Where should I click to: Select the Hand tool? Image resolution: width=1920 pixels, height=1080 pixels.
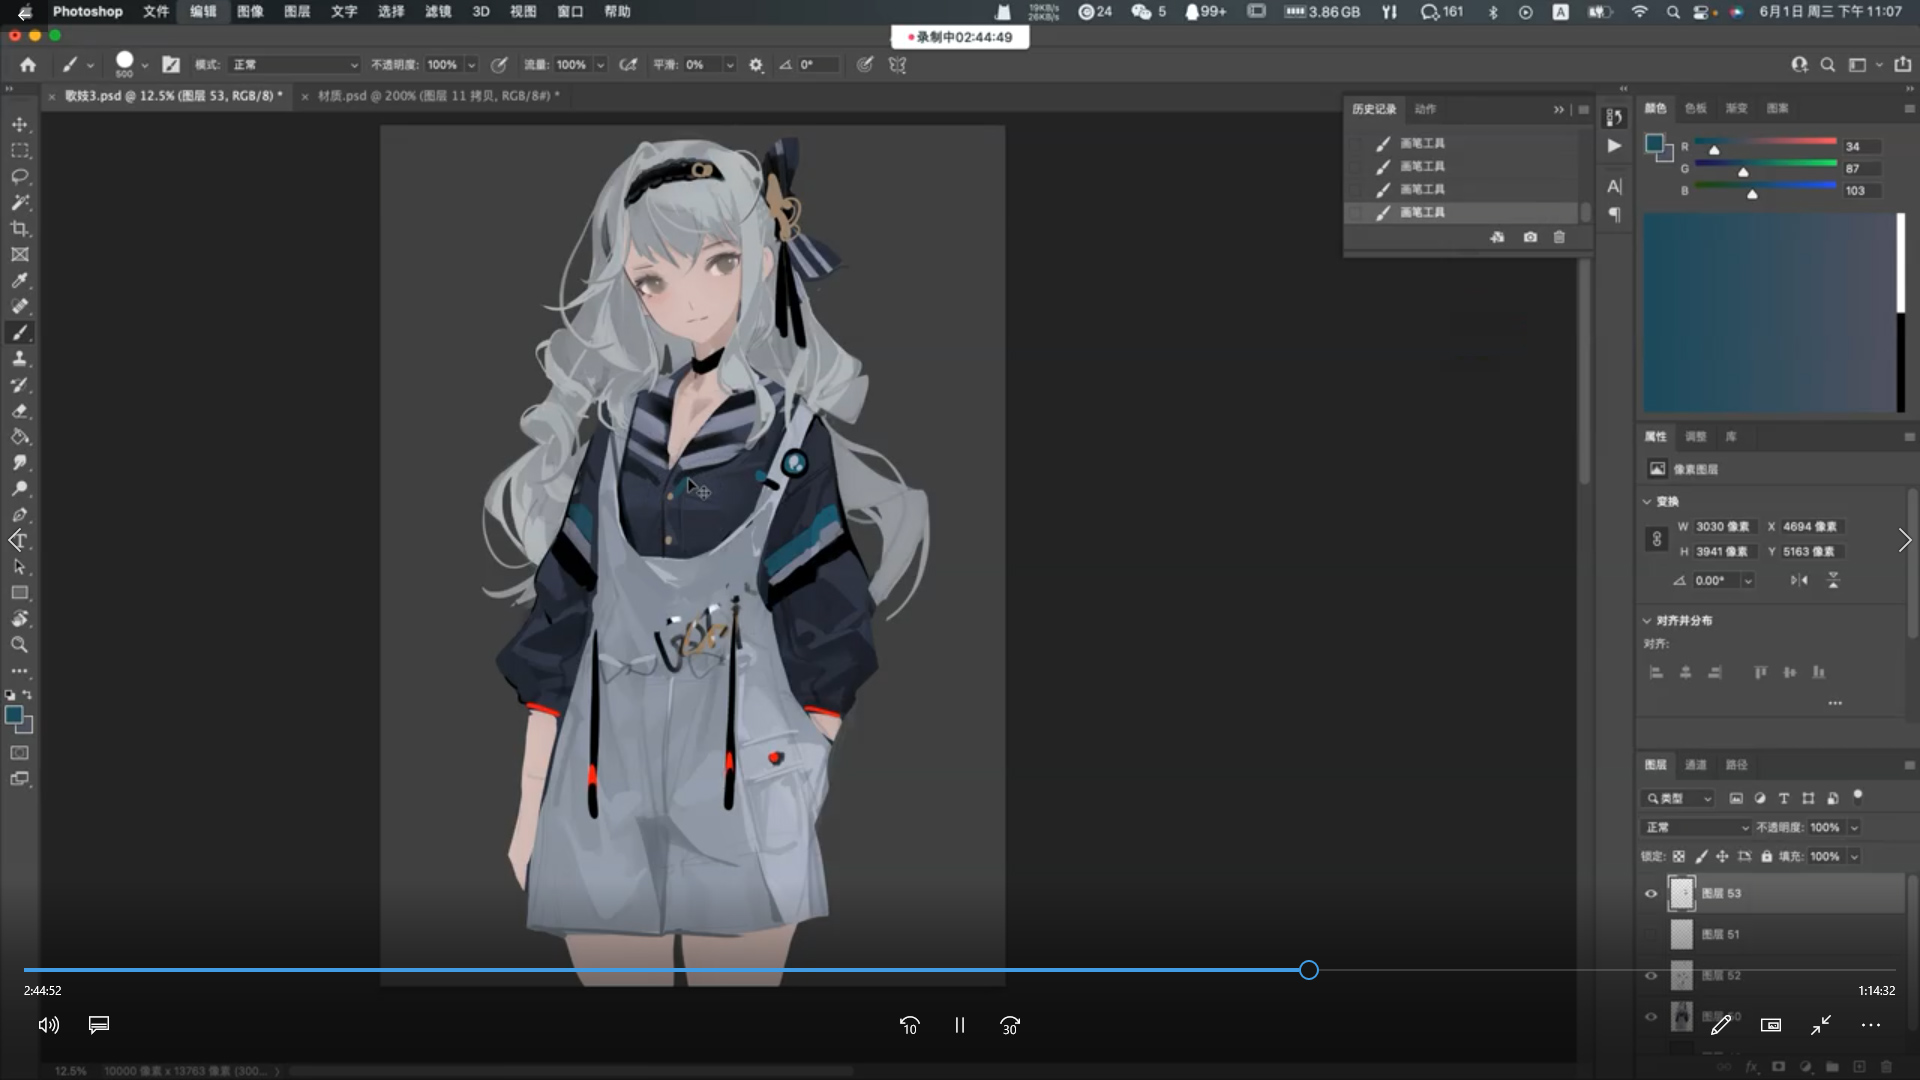(x=19, y=619)
